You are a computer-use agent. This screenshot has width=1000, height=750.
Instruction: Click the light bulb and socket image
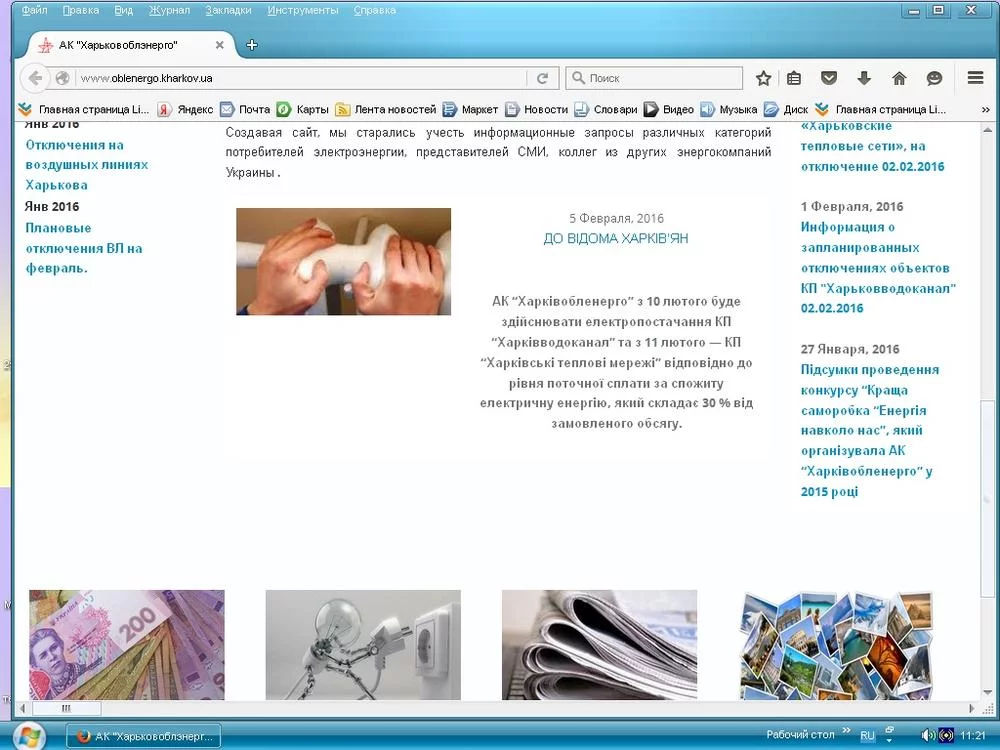point(363,645)
